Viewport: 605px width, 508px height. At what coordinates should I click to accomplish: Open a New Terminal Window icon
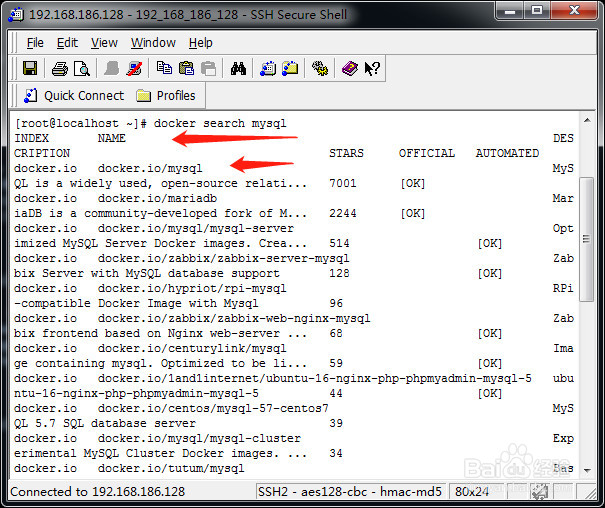(x=268, y=69)
